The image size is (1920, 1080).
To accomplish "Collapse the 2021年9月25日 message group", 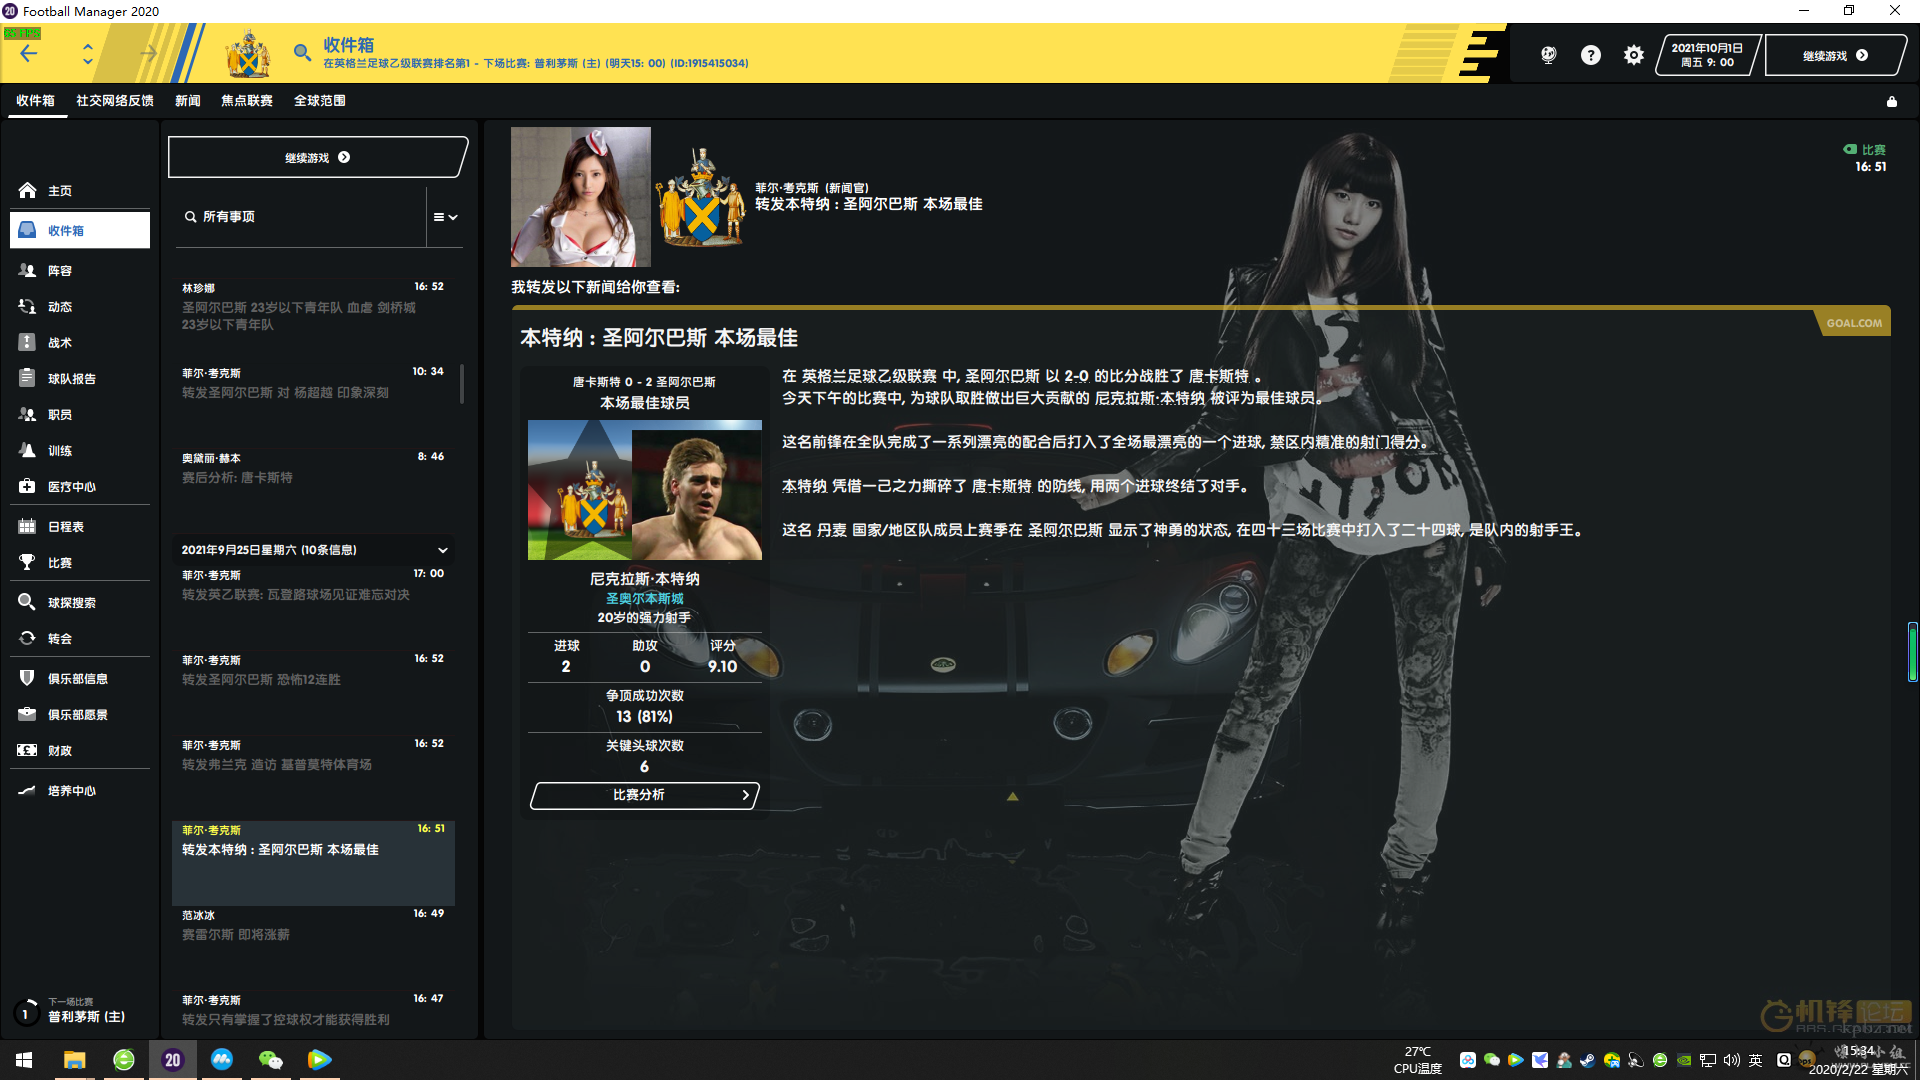I will (x=442, y=550).
